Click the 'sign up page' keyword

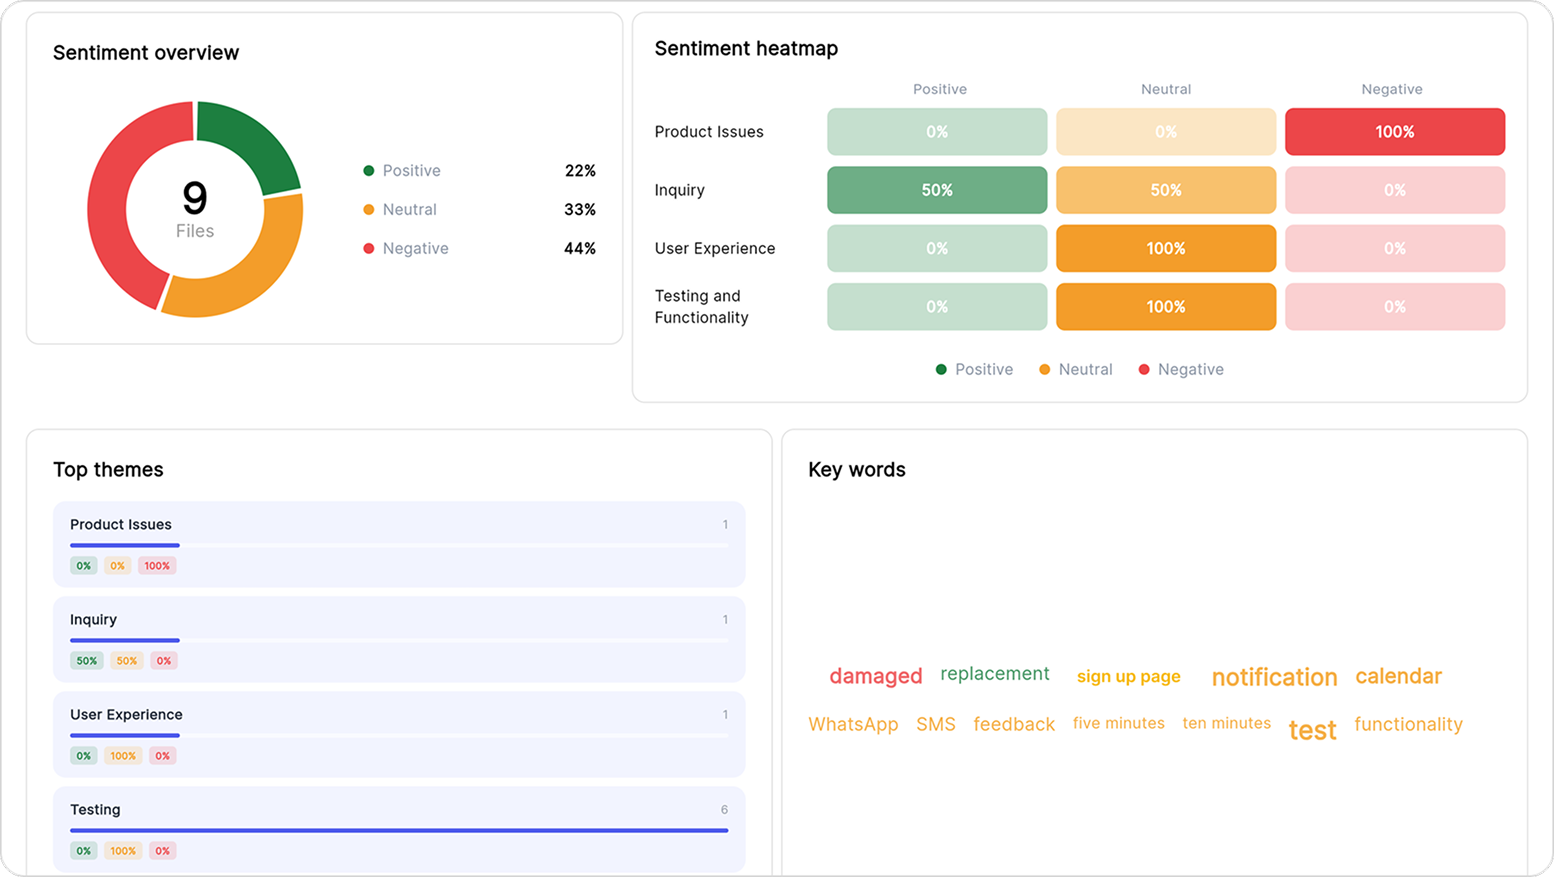point(1128,677)
